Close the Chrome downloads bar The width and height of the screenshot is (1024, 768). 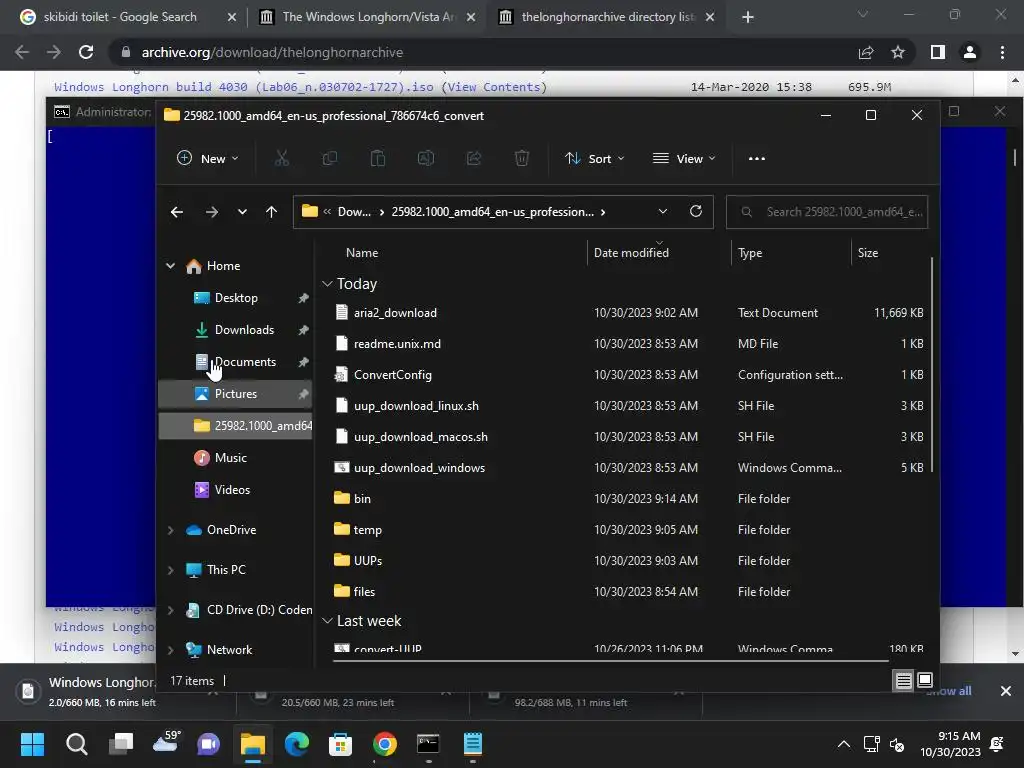pos(1006,691)
